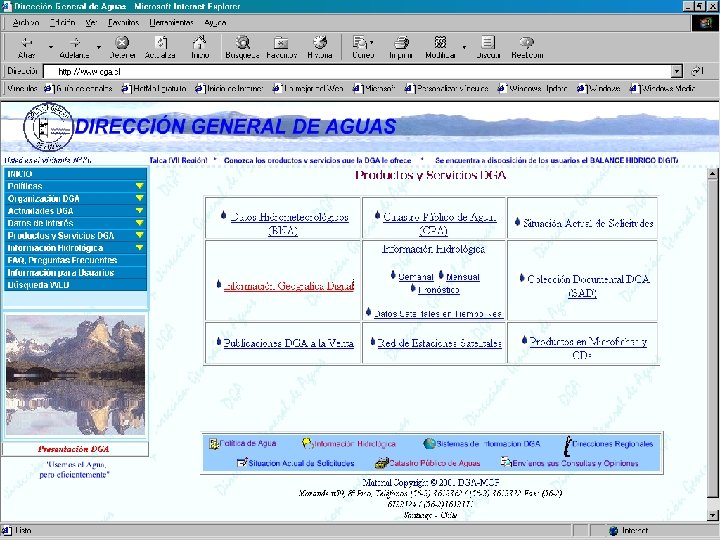Screen dimensions: 720x540
Task: Open Direcciones Regionales footer link
Action: [x=608, y=444]
